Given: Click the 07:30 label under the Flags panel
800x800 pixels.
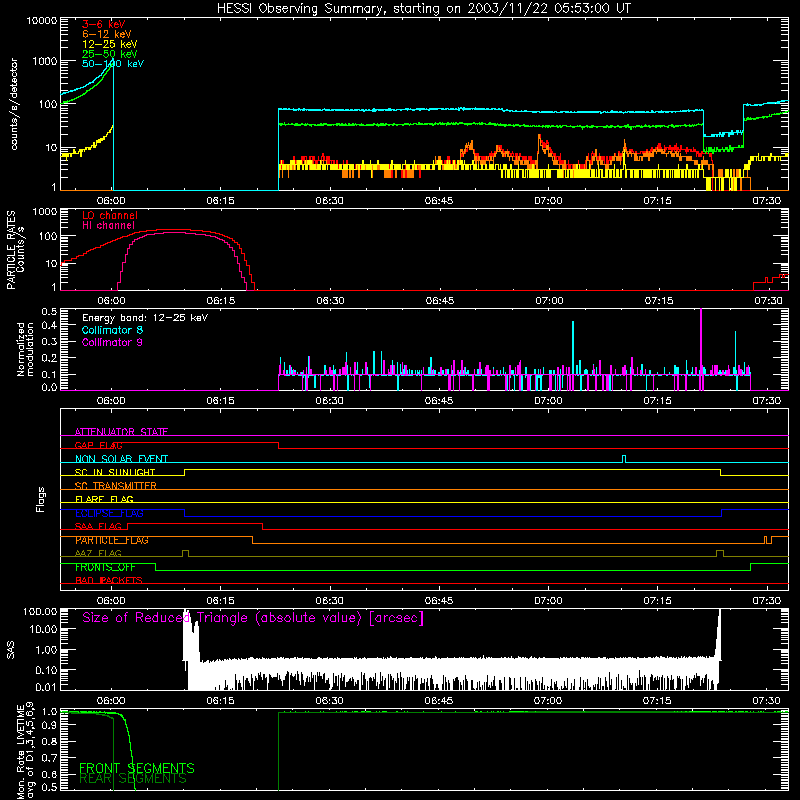Looking at the screenshot, I should [x=767, y=601].
